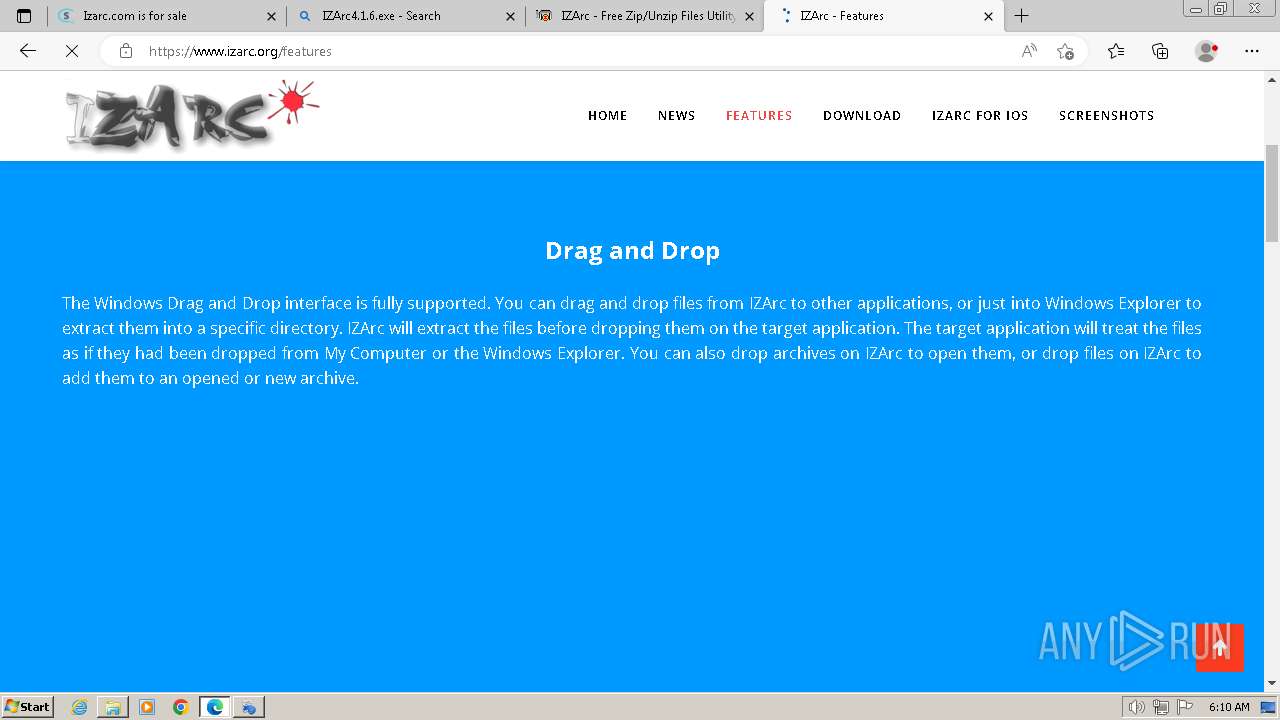The height and width of the screenshot is (720, 1280).
Task: Open the Collections icon
Action: click(1160, 51)
